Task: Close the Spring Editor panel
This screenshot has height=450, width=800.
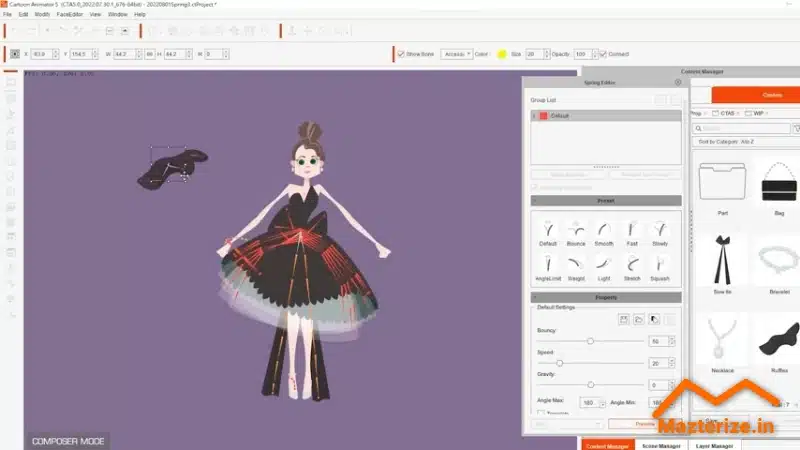Action: (678, 82)
